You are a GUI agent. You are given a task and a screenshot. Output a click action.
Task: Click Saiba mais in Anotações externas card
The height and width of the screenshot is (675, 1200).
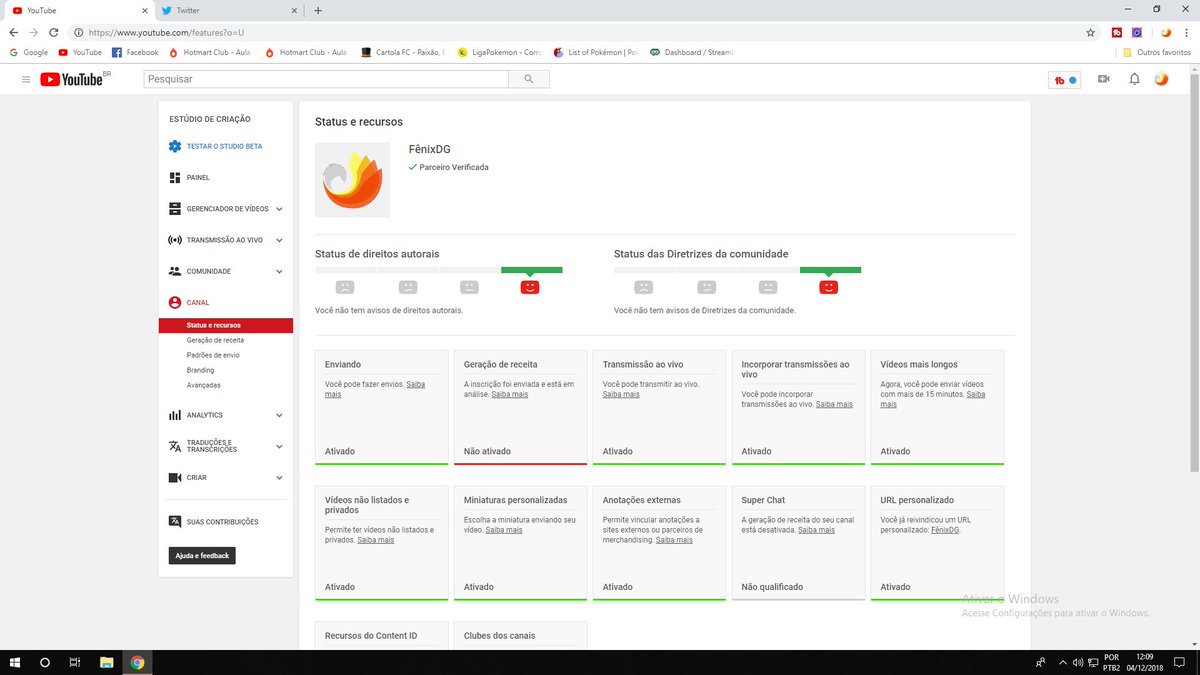674,540
